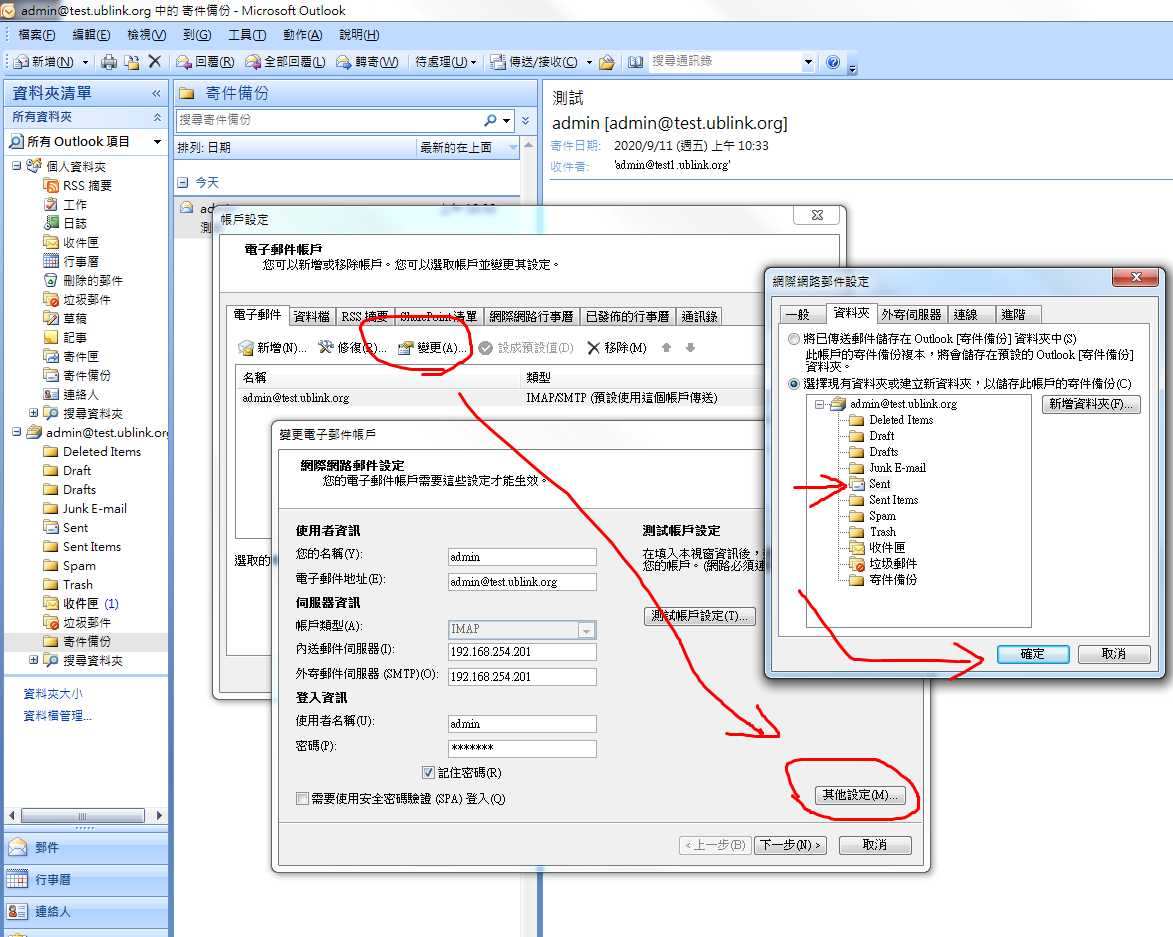Check the Remember password (記住密碼) checkbox

pyautogui.click(x=429, y=773)
